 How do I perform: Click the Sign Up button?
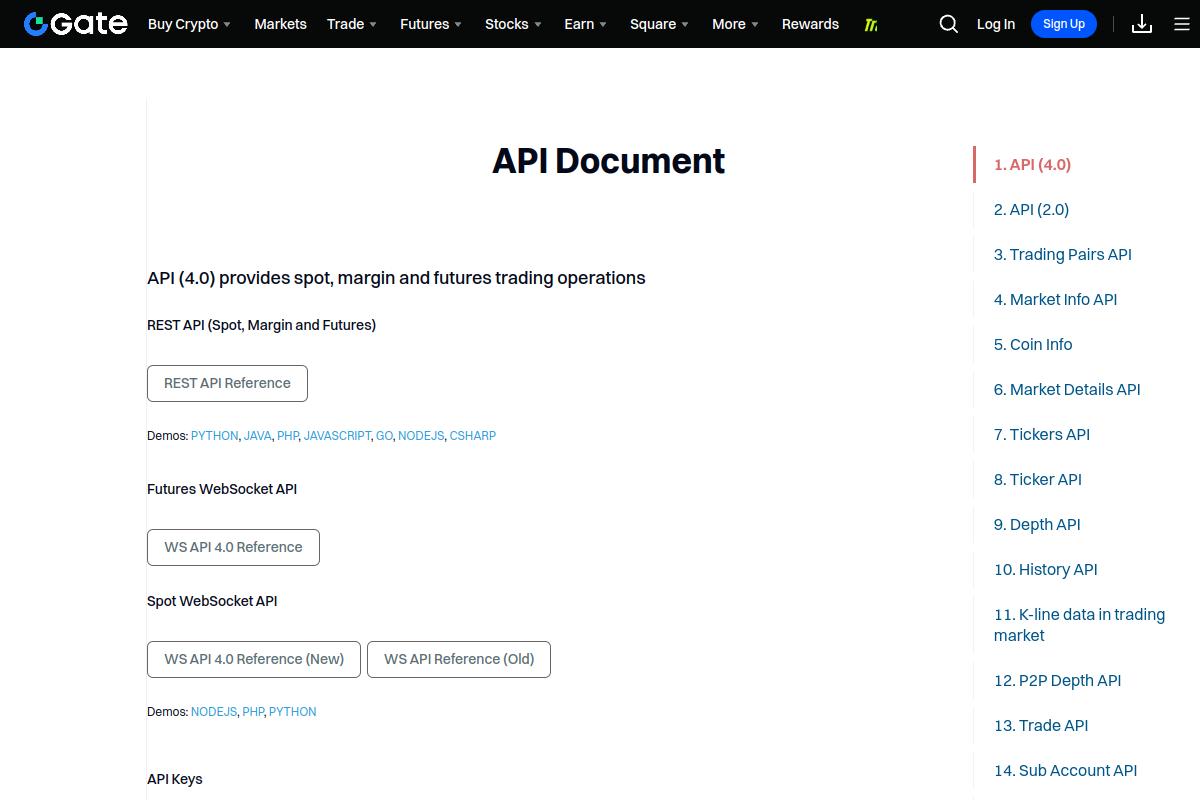pos(1064,24)
